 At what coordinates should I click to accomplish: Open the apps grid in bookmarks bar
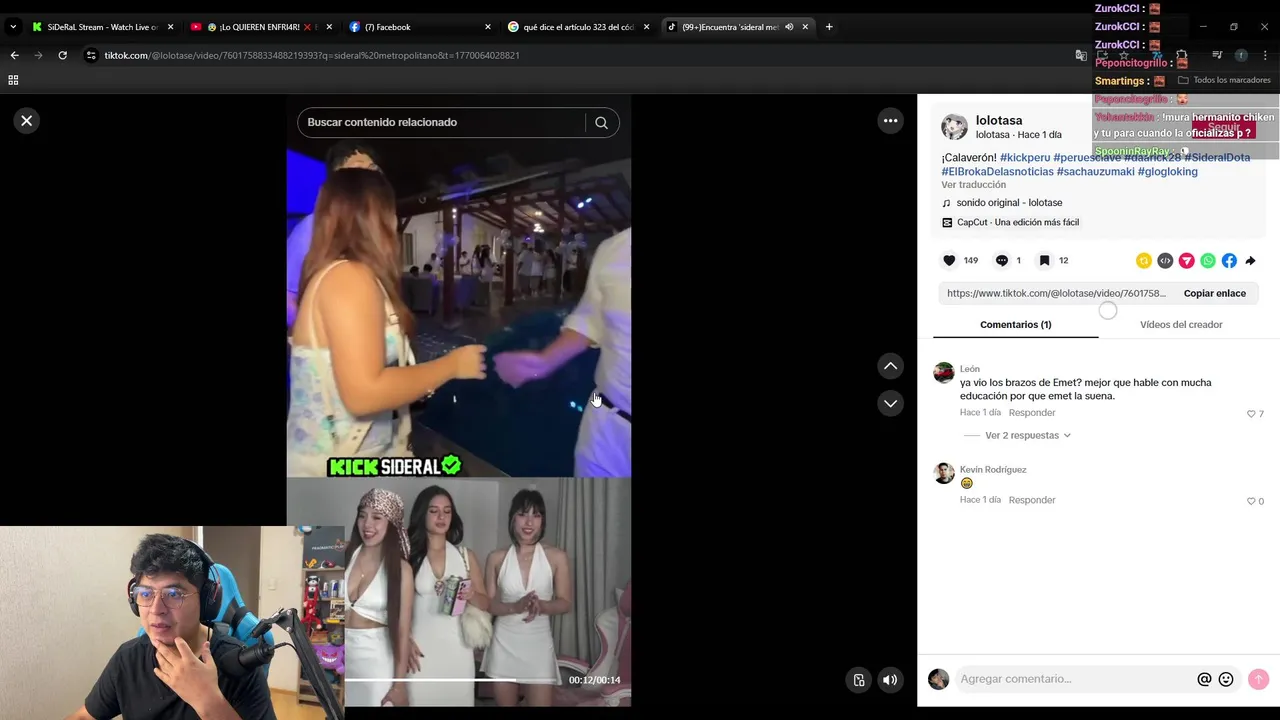pyautogui.click(x=13, y=80)
